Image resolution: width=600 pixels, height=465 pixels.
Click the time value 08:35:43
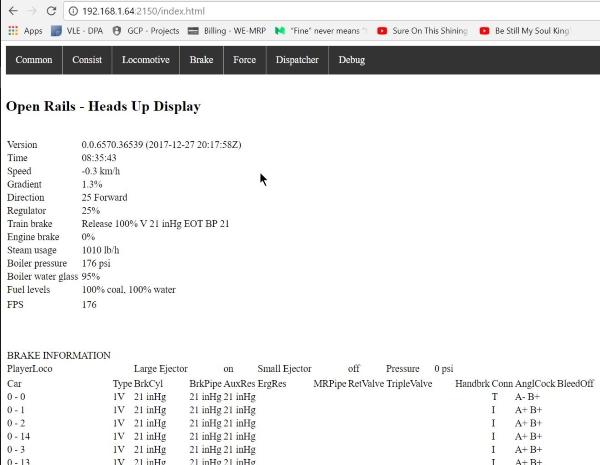(x=99, y=158)
